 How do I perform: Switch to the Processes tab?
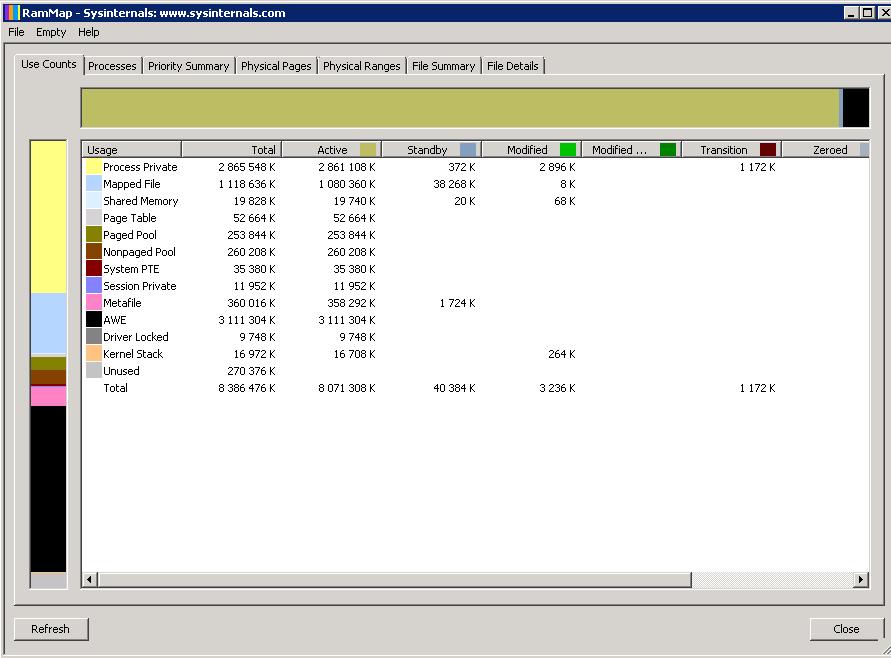(112, 66)
